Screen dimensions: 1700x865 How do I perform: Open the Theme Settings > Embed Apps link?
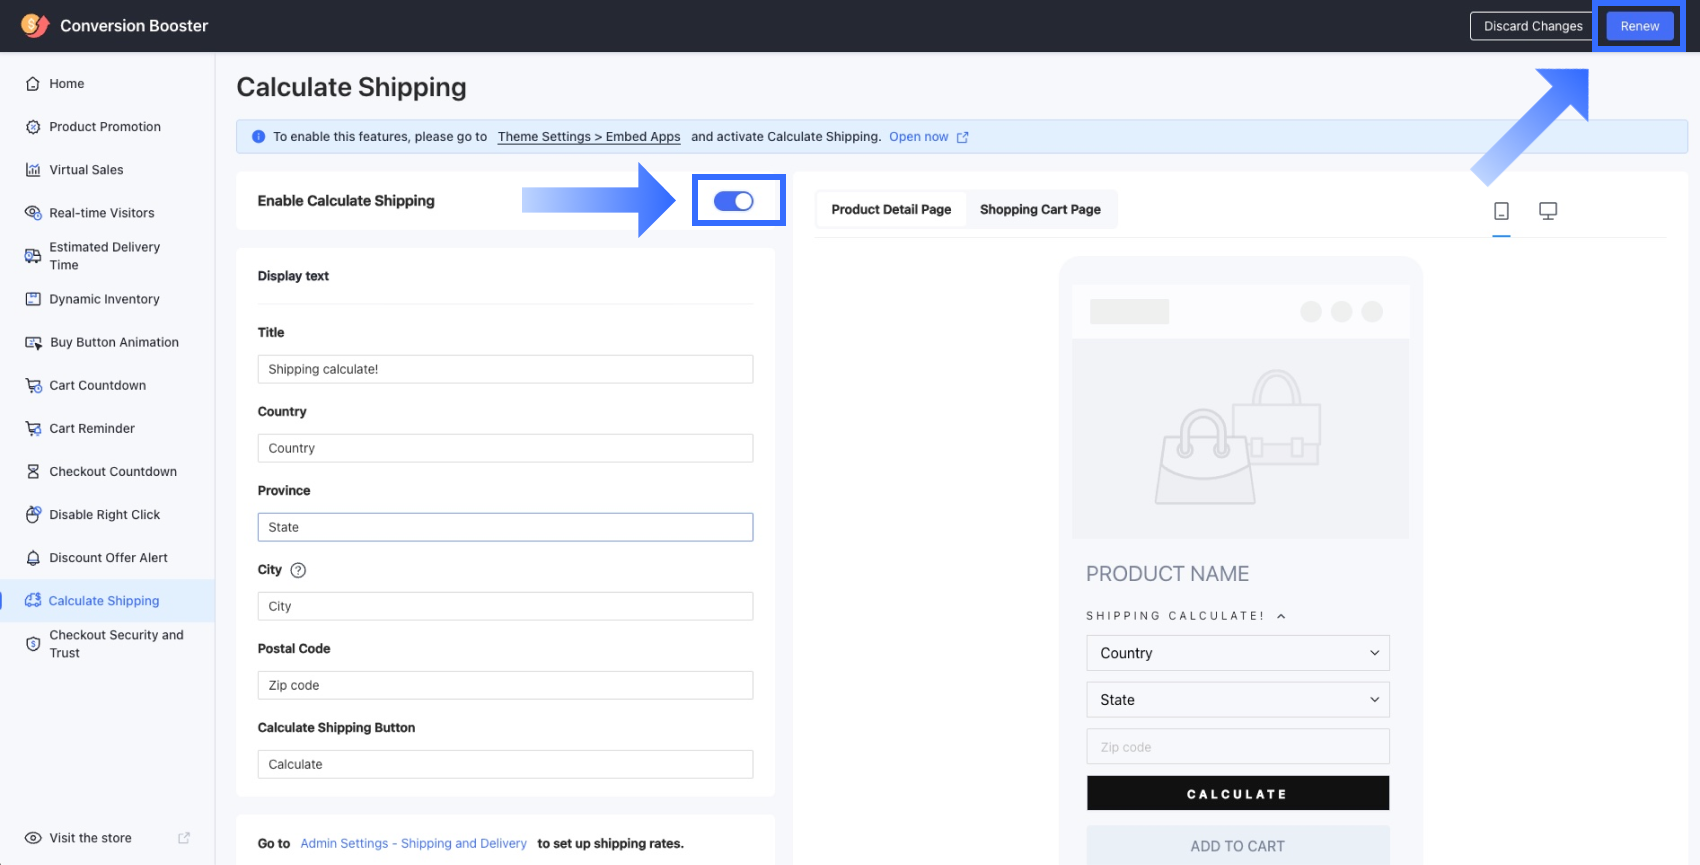[589, 137]
